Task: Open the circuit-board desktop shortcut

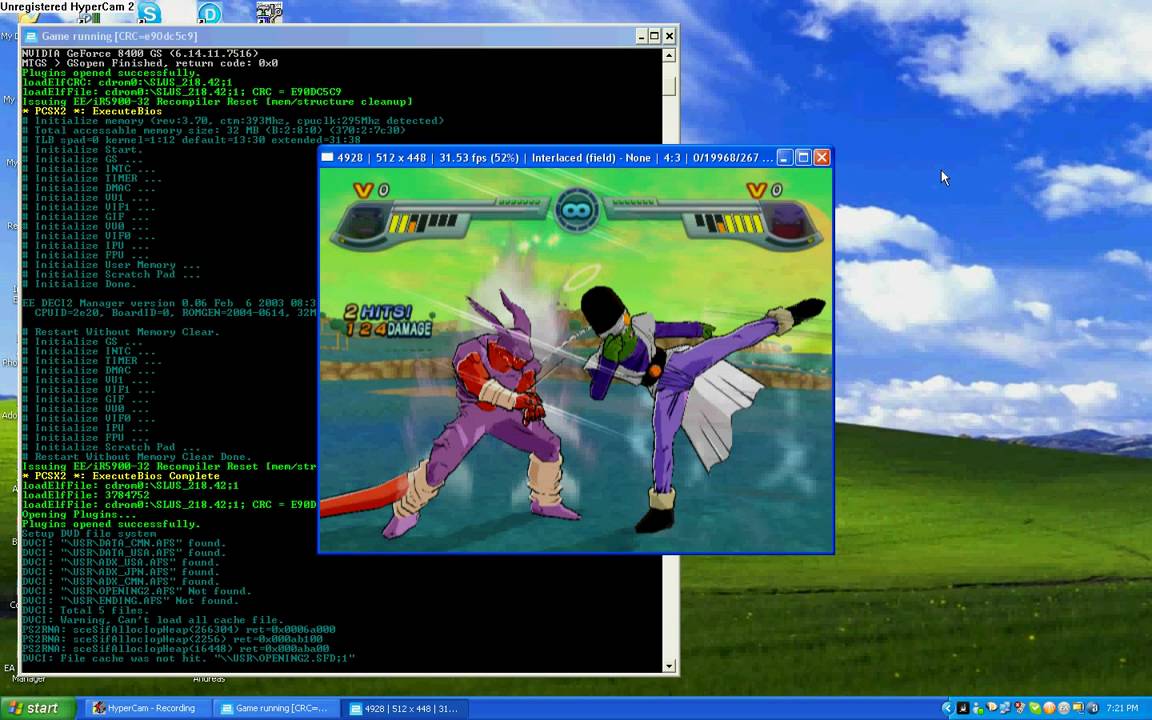Action: coord(269,12)
